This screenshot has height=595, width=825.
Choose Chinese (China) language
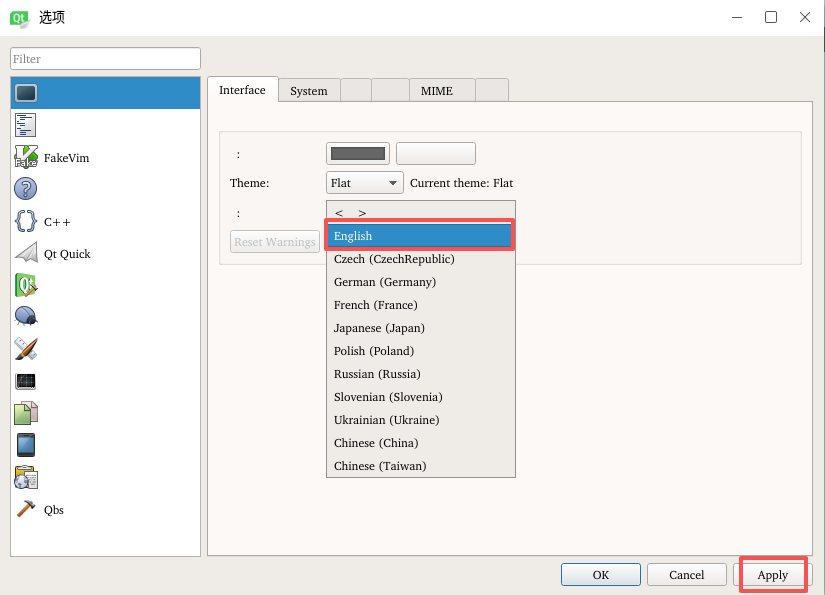[420, 443]
